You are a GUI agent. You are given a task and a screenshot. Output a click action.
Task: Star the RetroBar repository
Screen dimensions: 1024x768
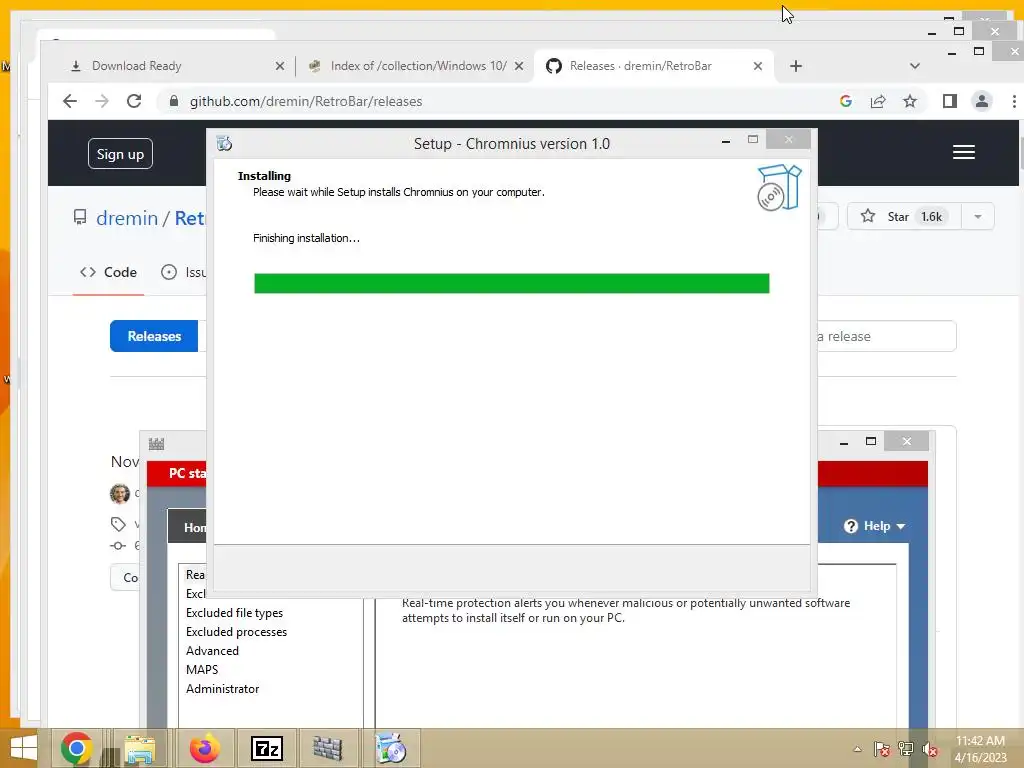(904, 217)
